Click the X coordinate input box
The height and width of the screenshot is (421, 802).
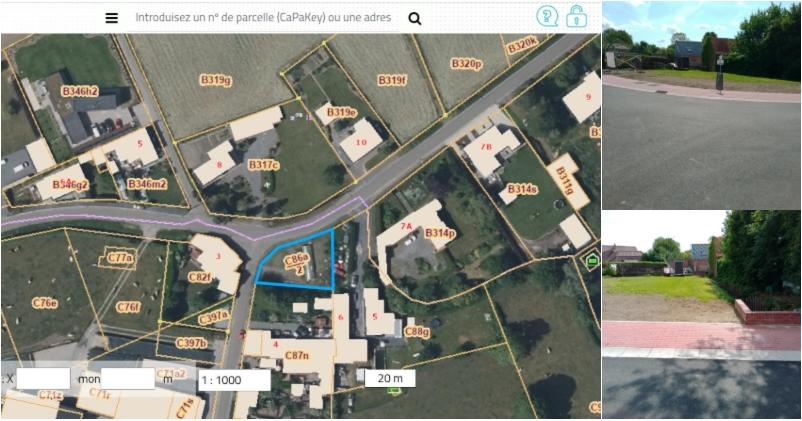[43, 379]
